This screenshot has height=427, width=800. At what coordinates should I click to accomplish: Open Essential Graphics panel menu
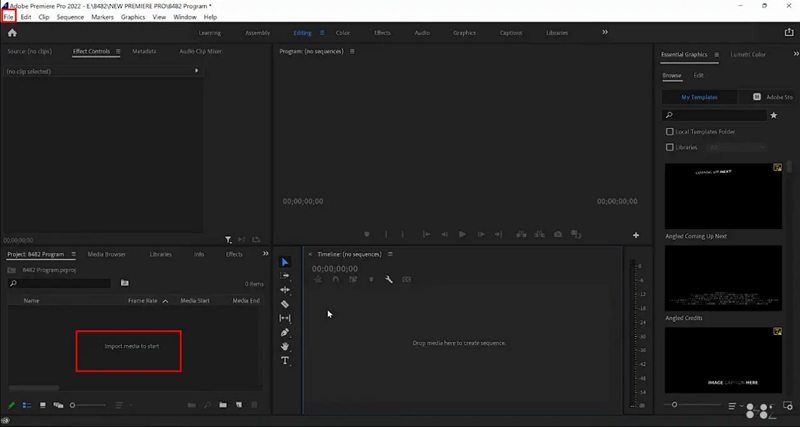point(716,55)
